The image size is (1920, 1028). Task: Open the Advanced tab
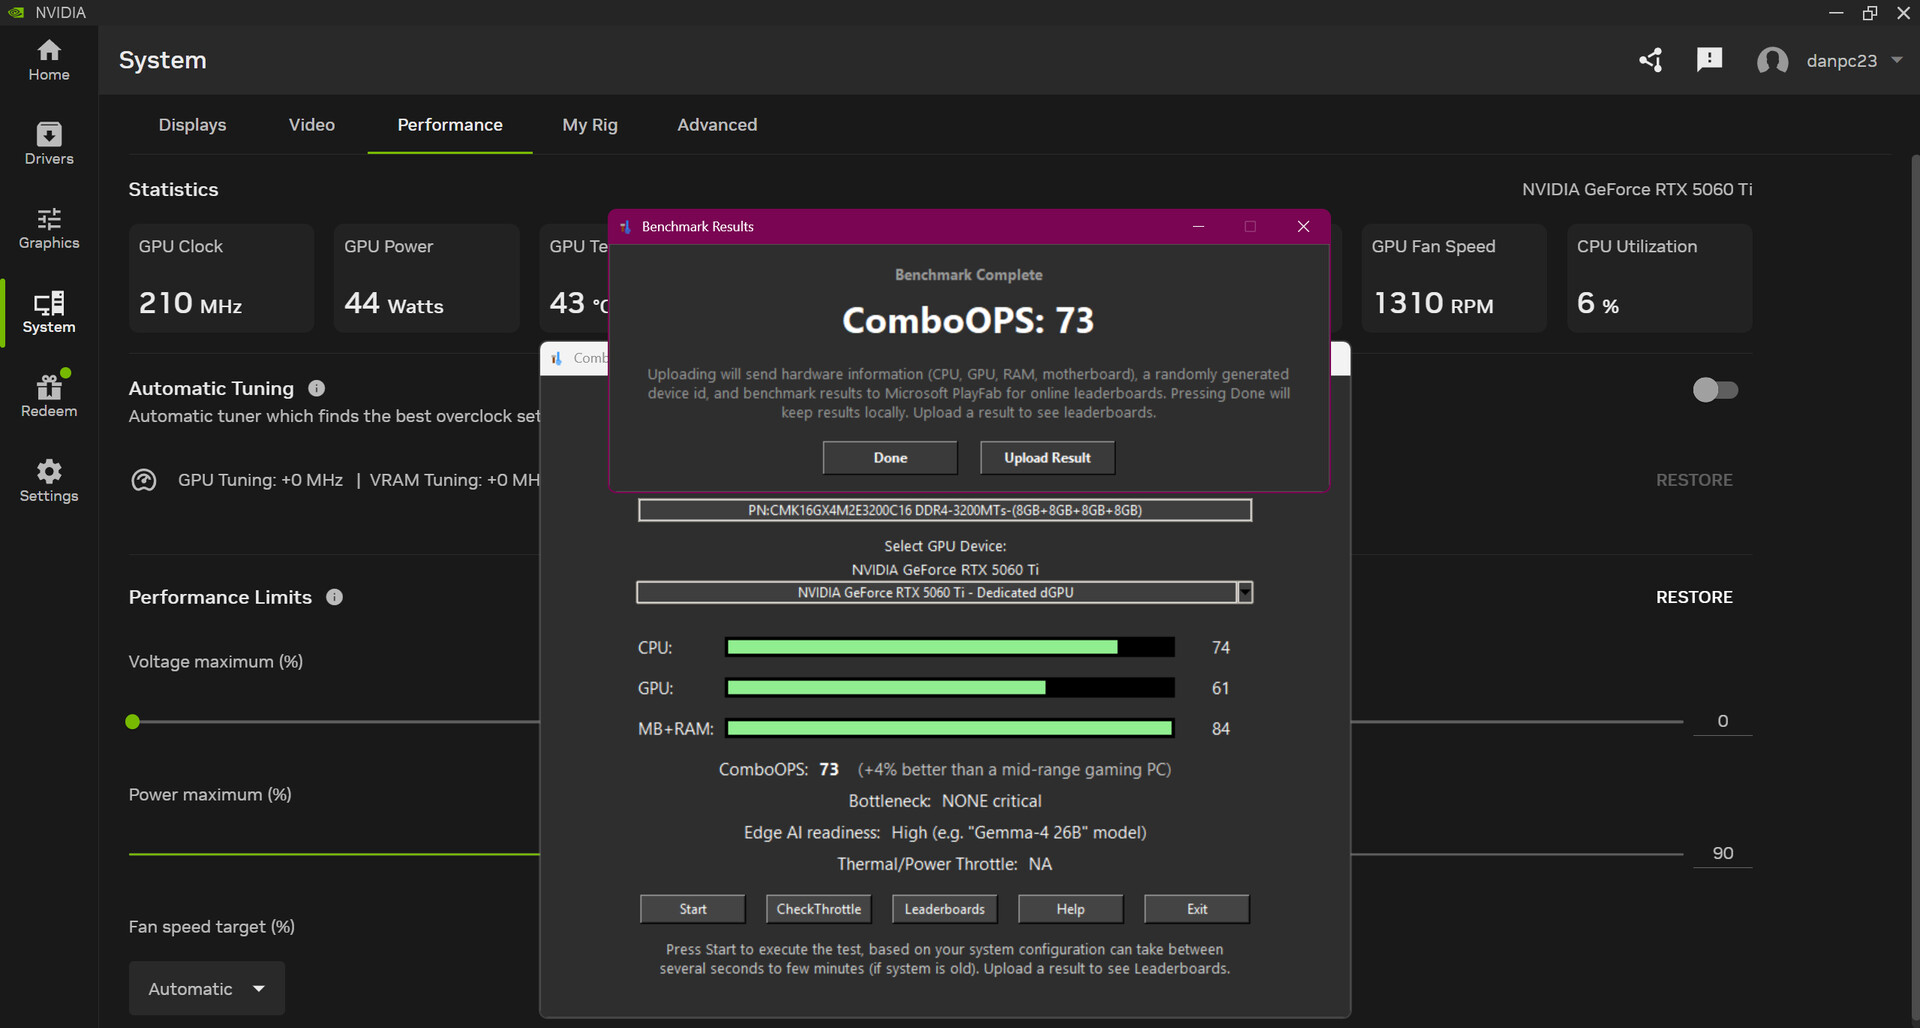click(717, 125)
